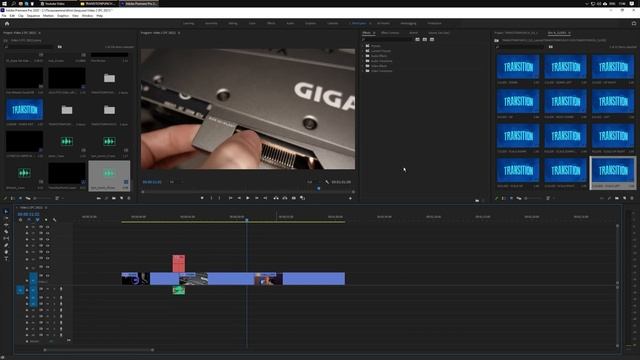Viewport: 640px width, 360px height.
Task: Click New Bin icon in Project panel footer
Action: coord(114,198)
